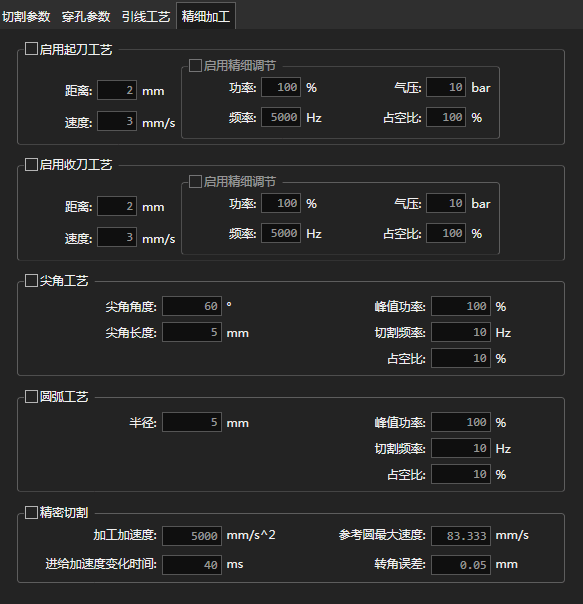Select the 引线工艺 tab

coord(146,17)
